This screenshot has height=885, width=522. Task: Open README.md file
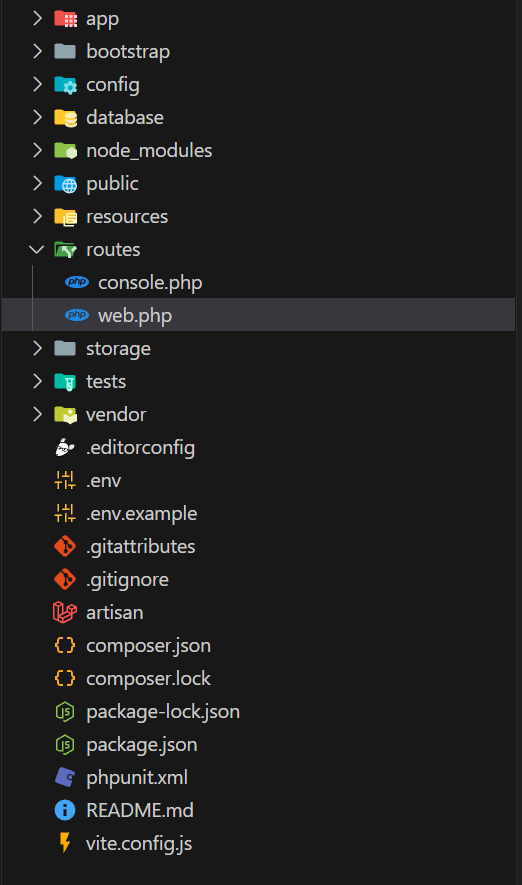[x=140, y=810]
